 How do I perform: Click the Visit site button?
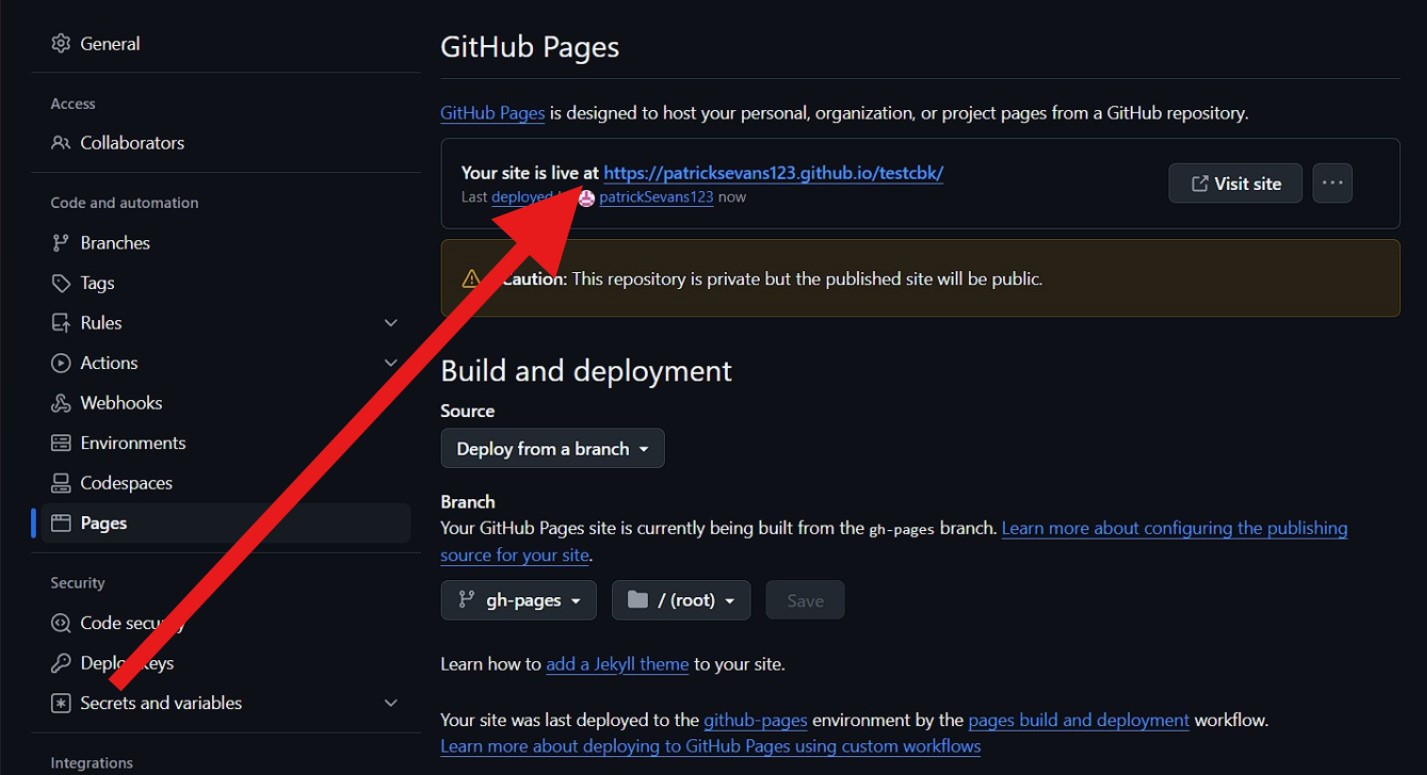click(1235, 183)
